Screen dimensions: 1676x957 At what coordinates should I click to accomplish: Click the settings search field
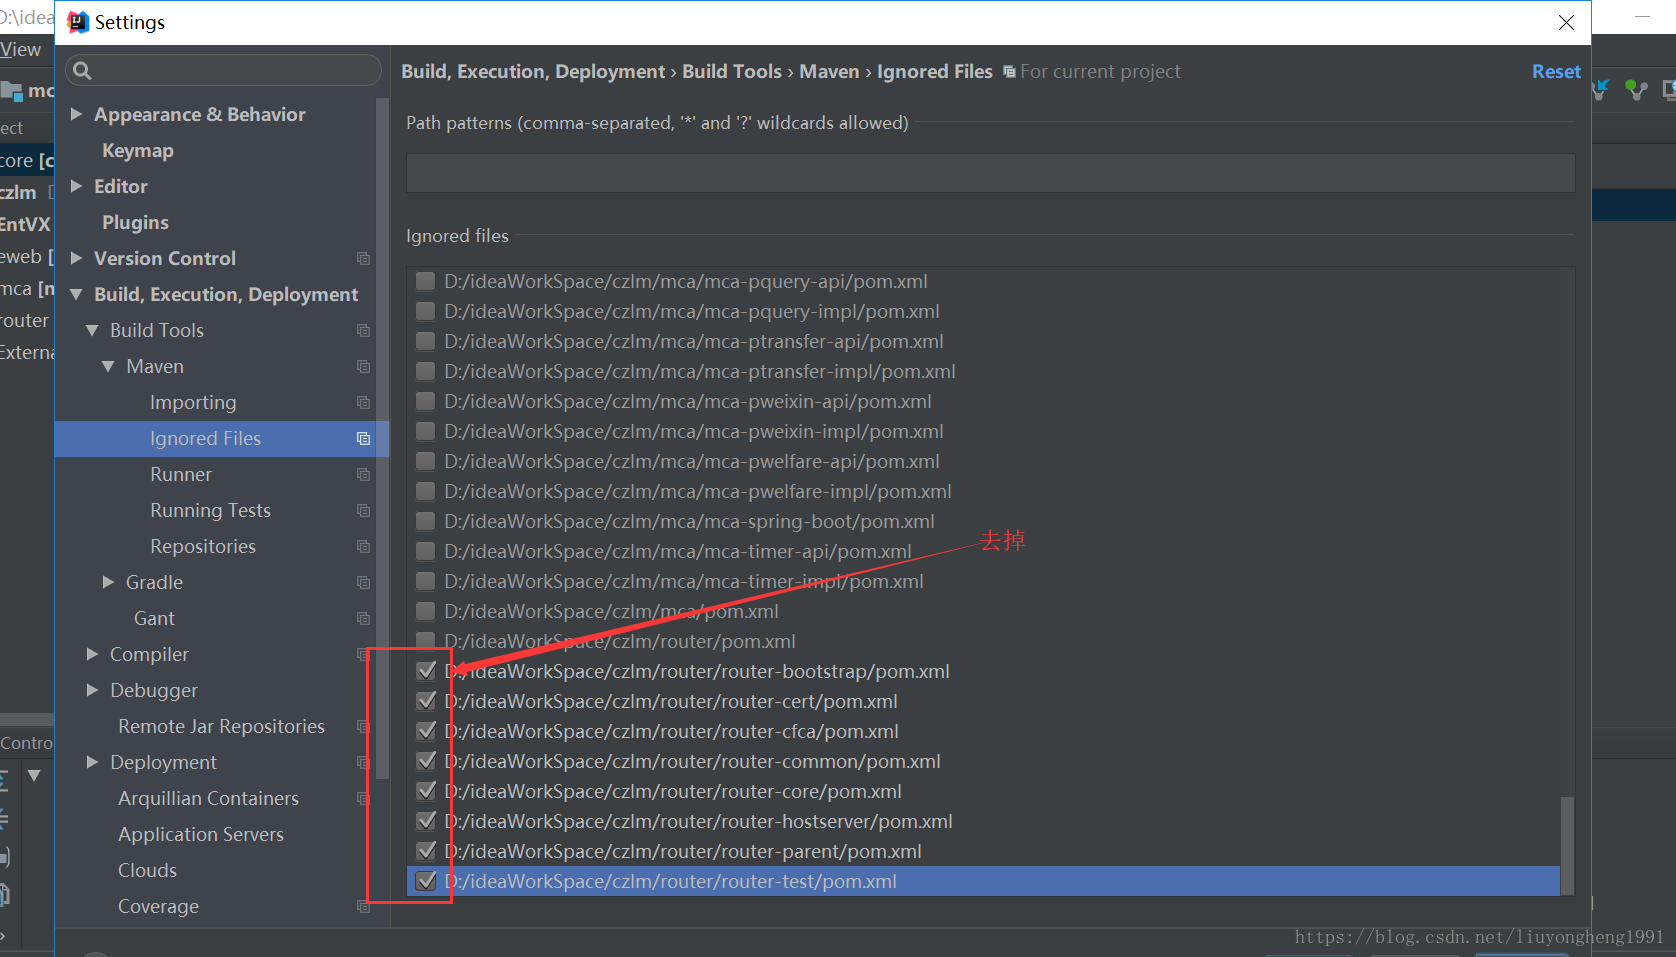click(223, 70)
